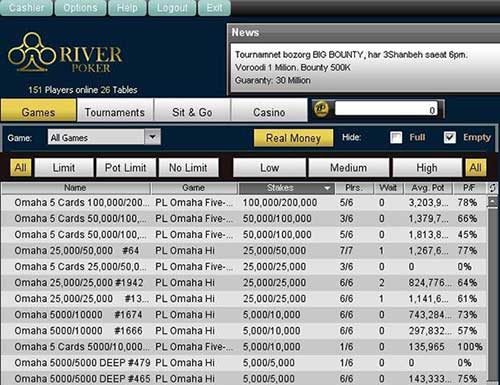Switch to the Tournaments tab
Screen dimensions: 500x385
(115, 110)
